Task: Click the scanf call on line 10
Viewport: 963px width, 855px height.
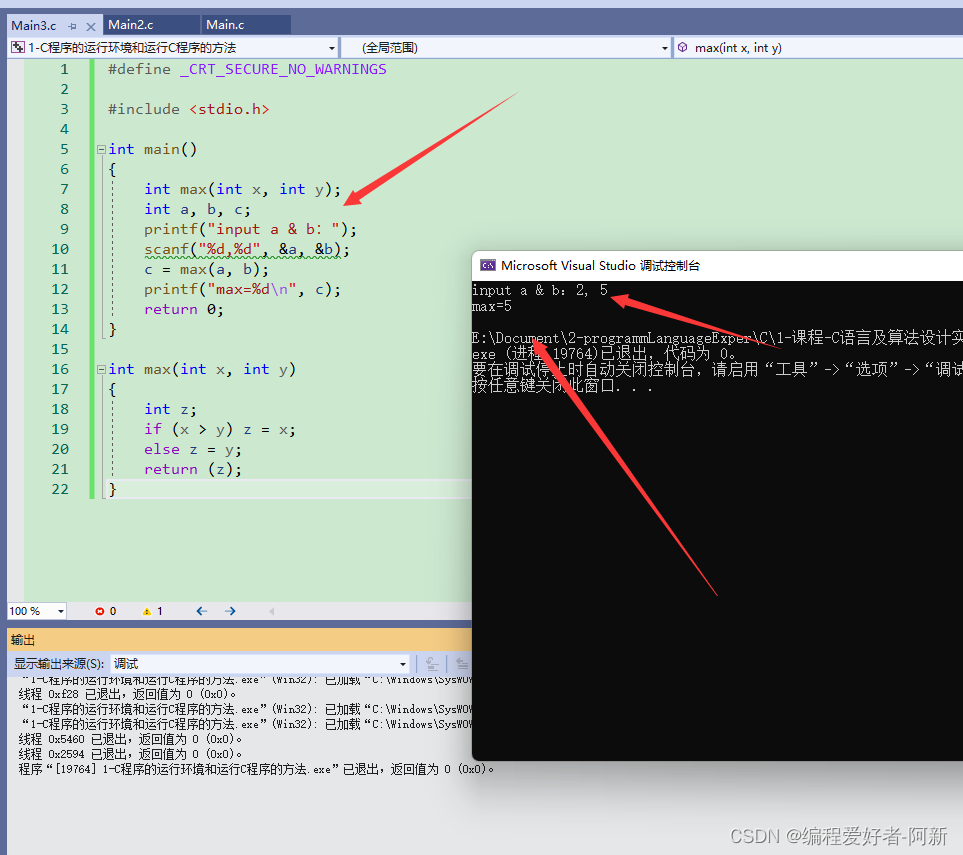Action: [x=246, y=249]
